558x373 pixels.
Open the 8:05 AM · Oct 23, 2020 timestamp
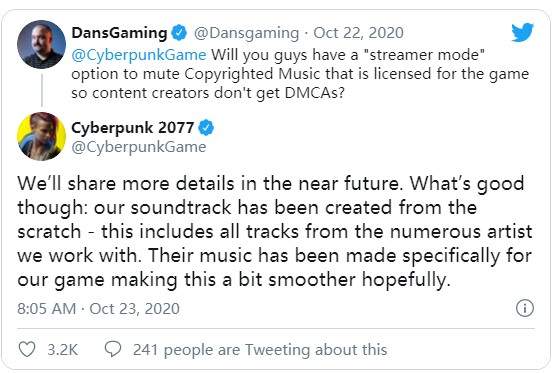click(99, 309)
